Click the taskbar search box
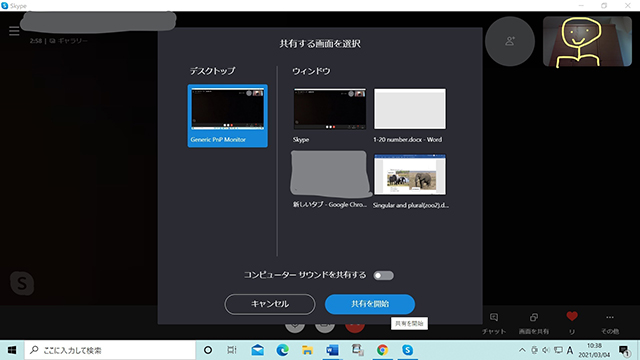 (110, 350)
